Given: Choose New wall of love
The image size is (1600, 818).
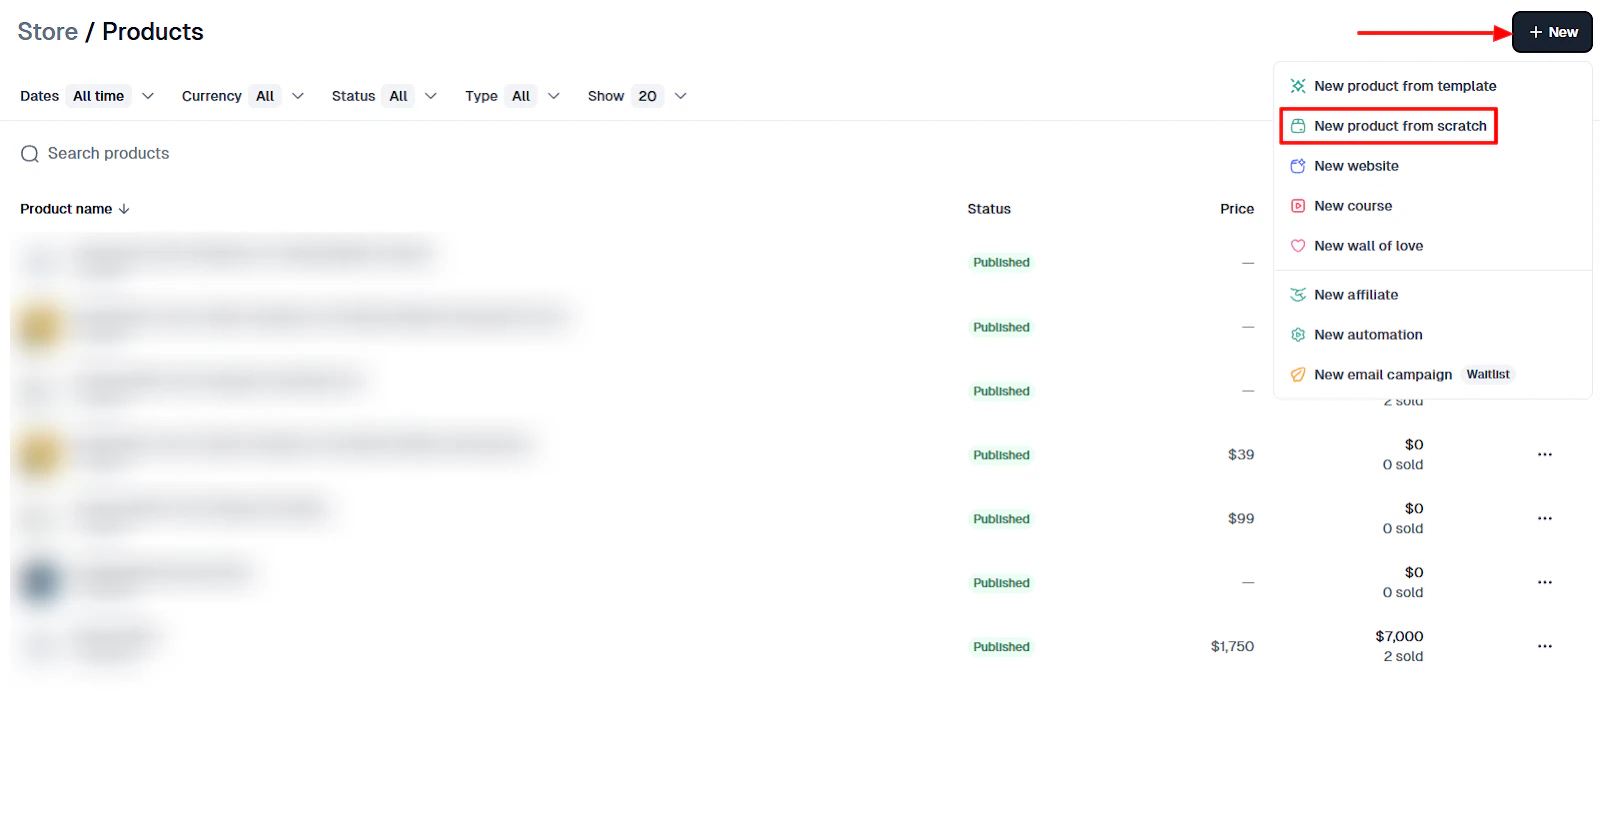Looking at the screenshot, I should click(x=1433, y=246).
